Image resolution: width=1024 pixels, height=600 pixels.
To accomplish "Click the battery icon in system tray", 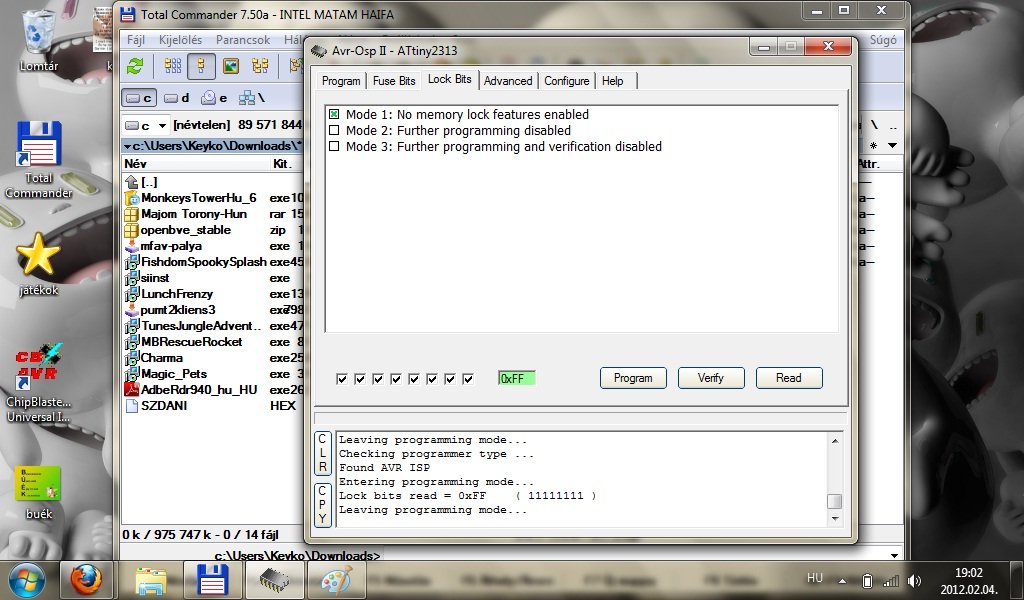I will (867, 580).
